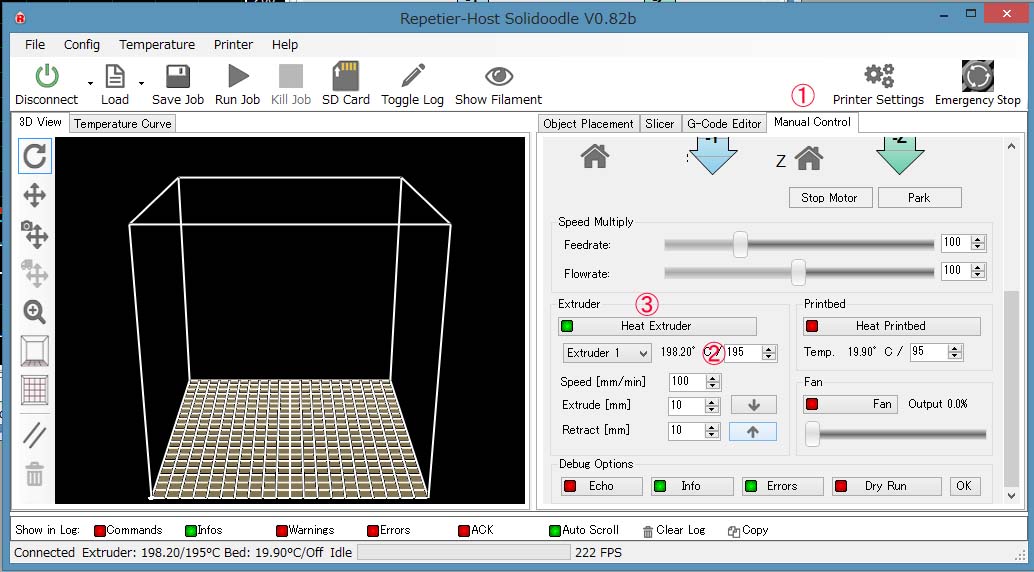Expand the Disconnect dropdown arrow
Image resolution: width=1034 pixels, height=572 pixels.
[x=90, y=83]
